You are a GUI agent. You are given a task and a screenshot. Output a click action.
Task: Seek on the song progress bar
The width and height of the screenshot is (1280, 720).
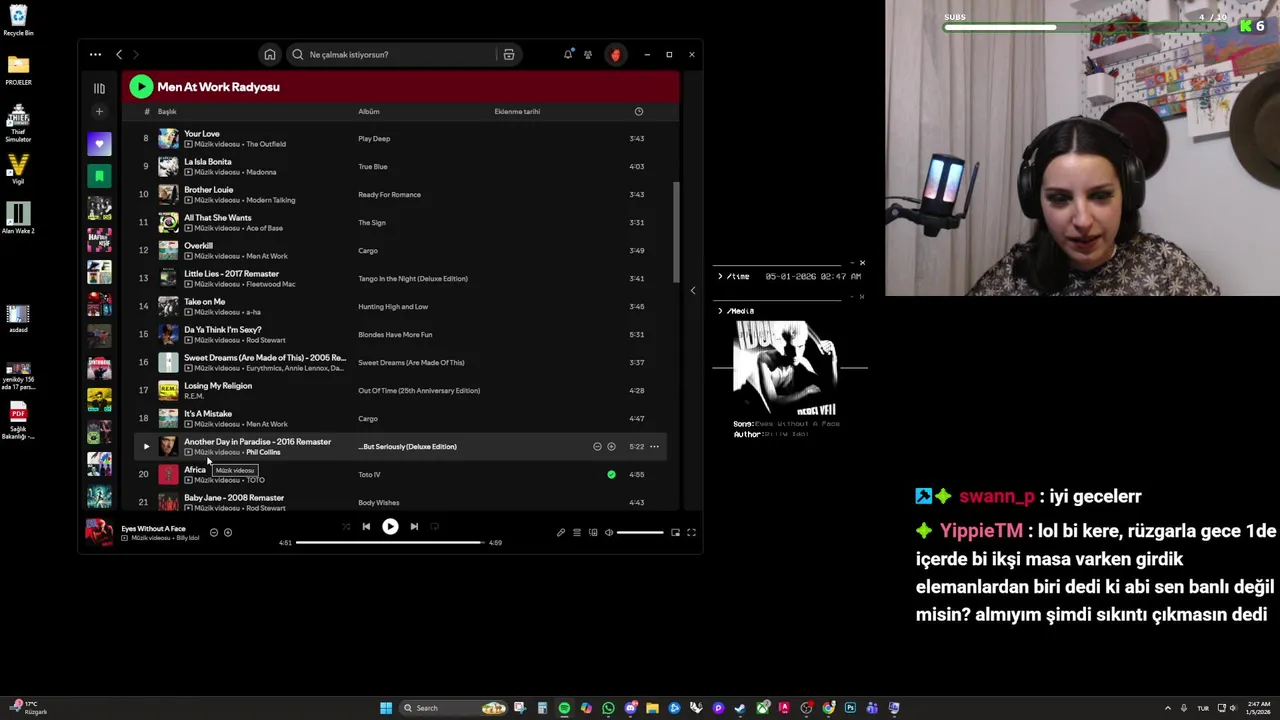tap(390, 542)
